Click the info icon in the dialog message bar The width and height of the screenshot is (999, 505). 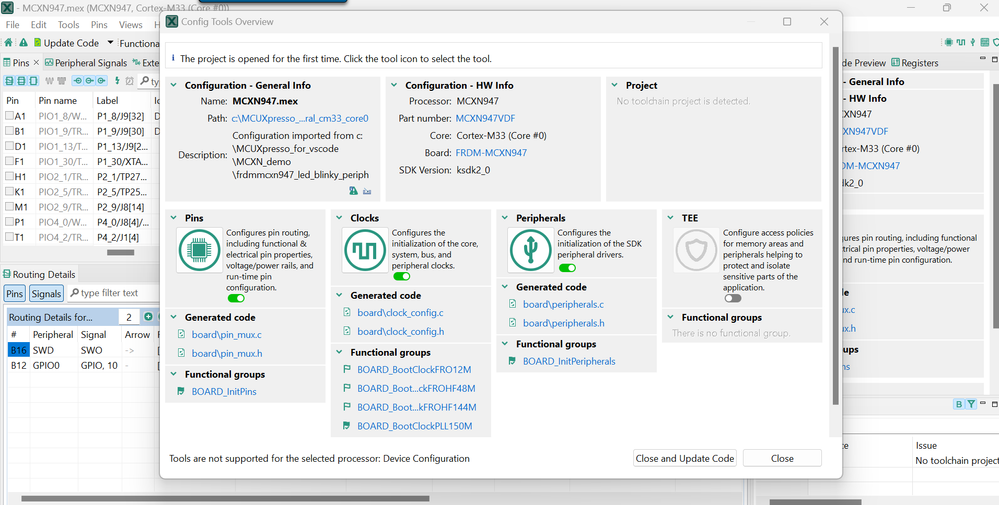173,58
